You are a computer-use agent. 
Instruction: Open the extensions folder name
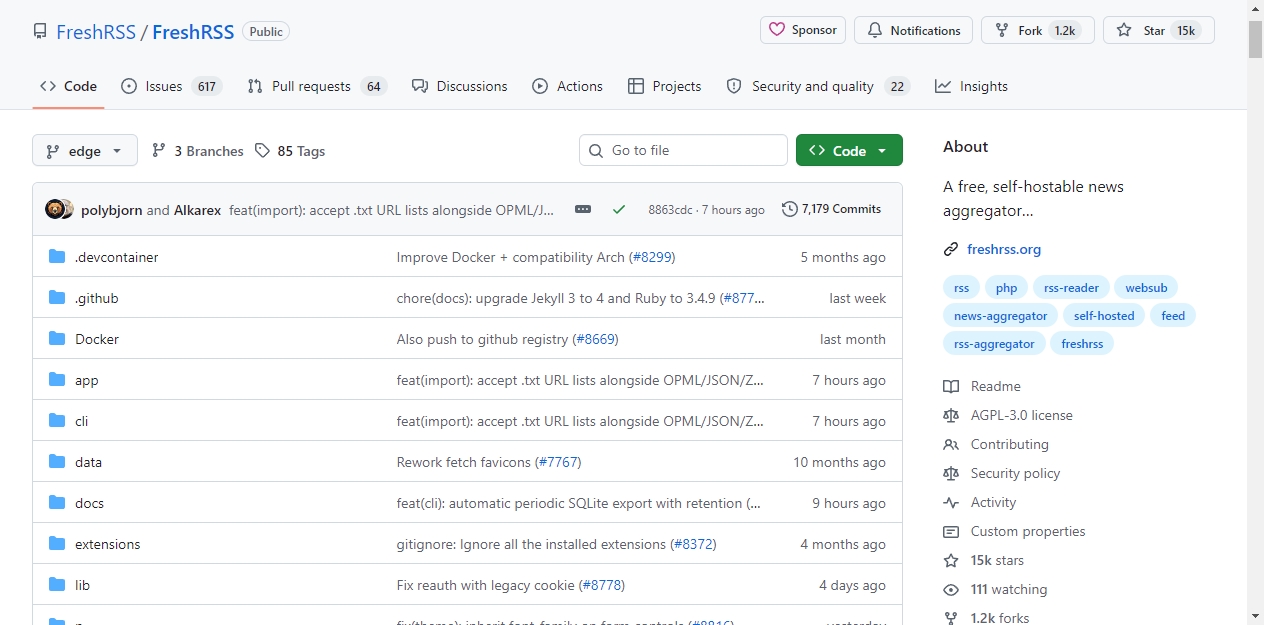(108, 544)
